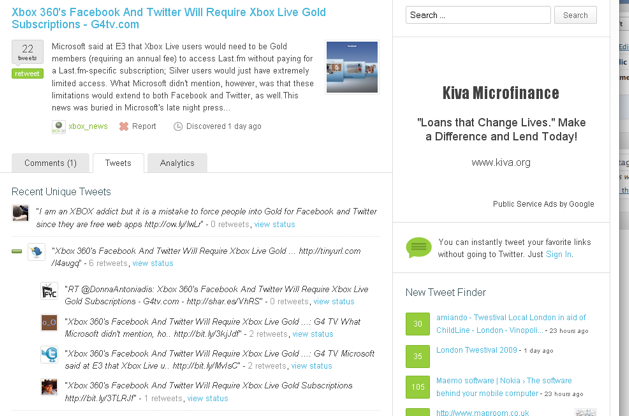Open the Maemo software Nokia link
The height and width of the screenshot is (416, 629).
[x=504, y=387]
